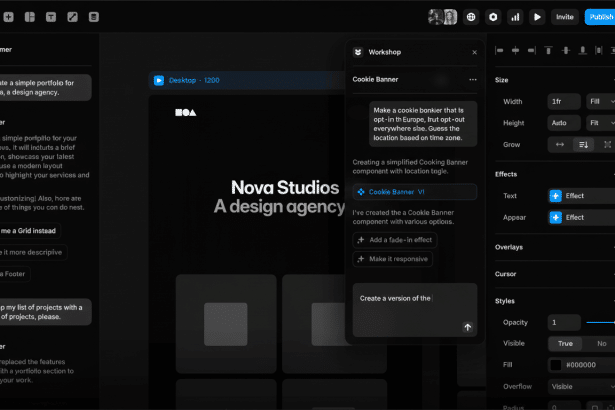Click the Insert plus icon in top toolbar
Viewport: 615px width, 410px height.
coord(9,17)
